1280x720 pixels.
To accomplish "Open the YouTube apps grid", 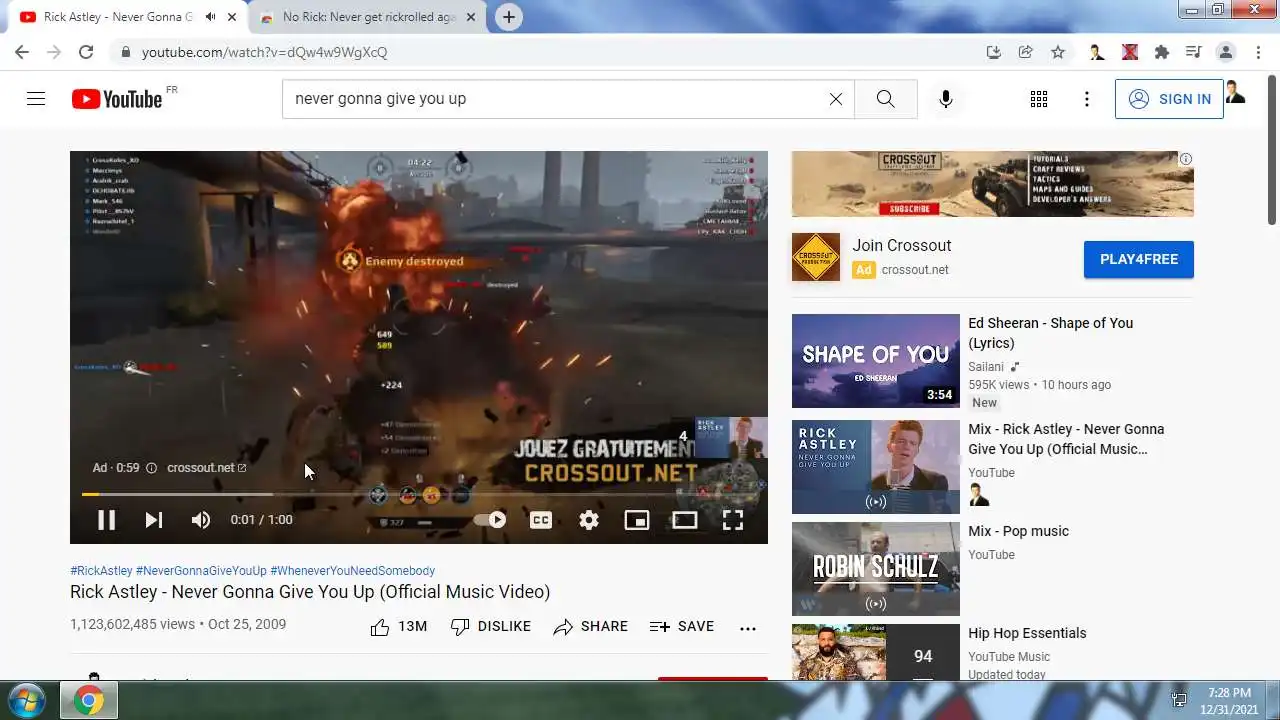I will [x=1039, y=99].
